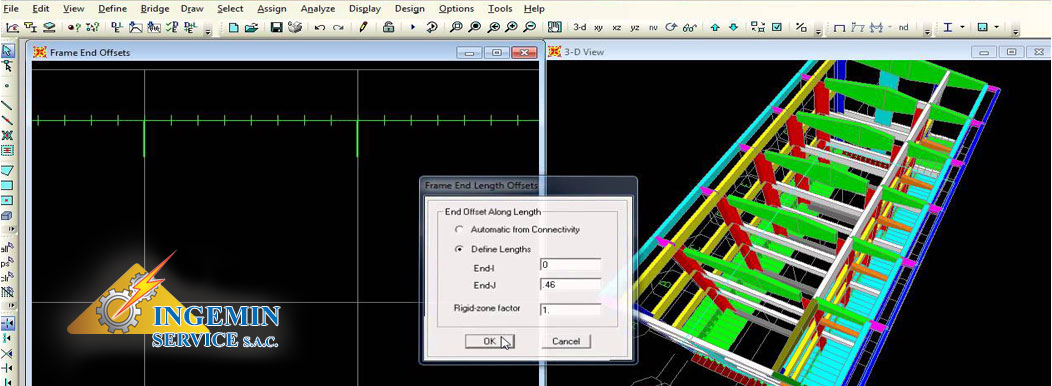This screenshot has height=386, width=1052.
Task: Expand the area section dropdown arrow
Action: (x=996, y=28)
